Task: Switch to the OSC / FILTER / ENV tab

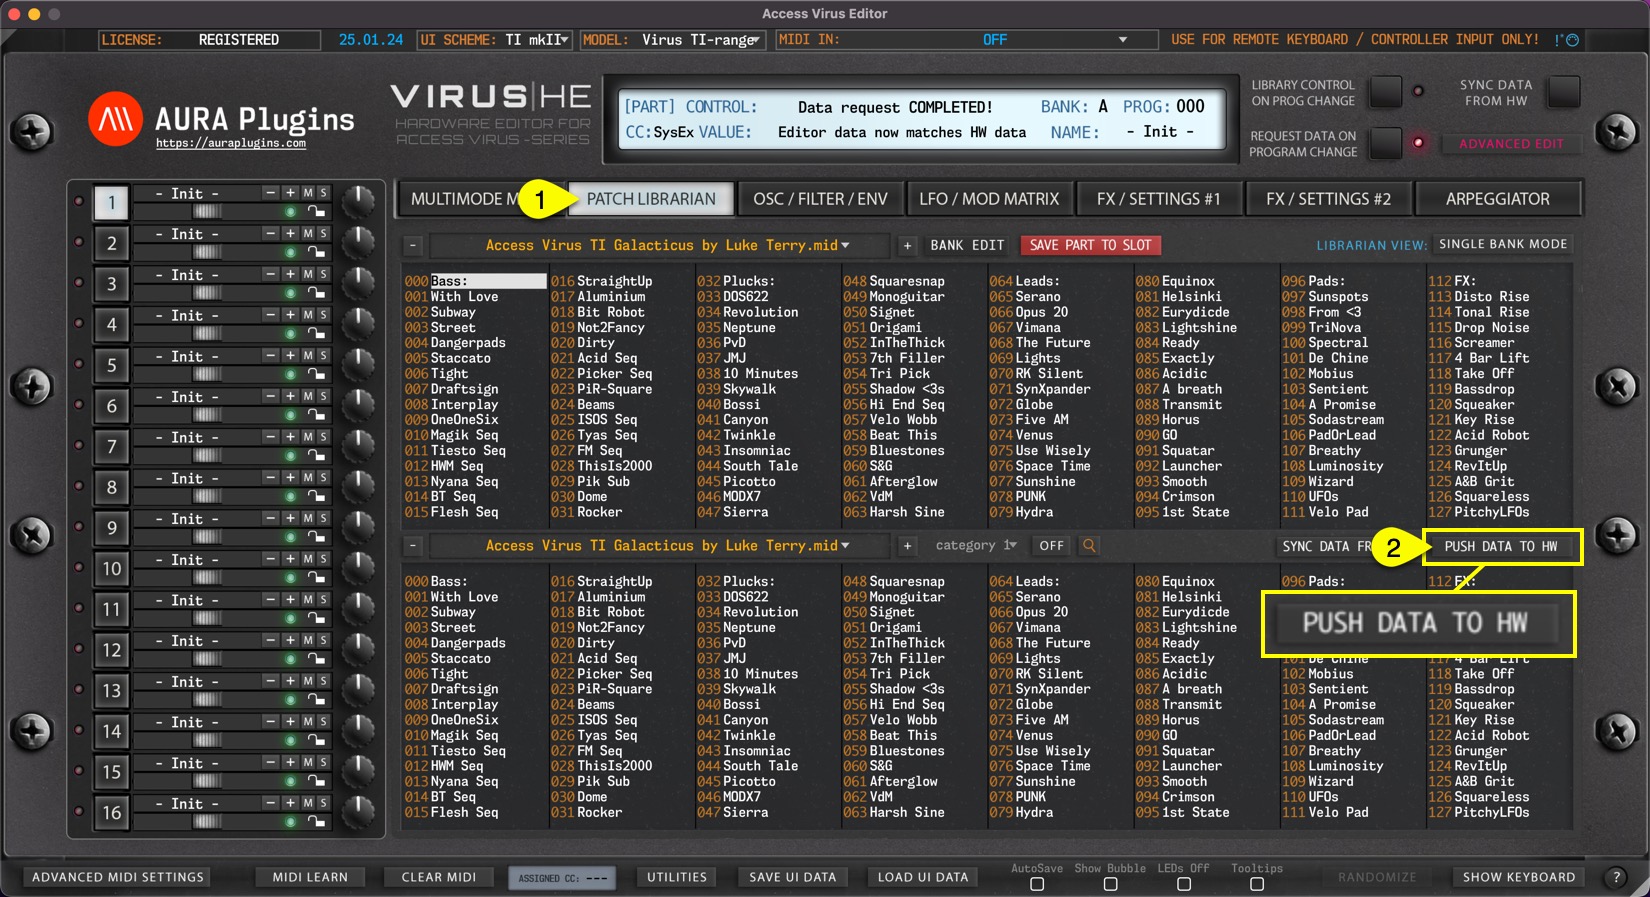Action: pos(820,199)
